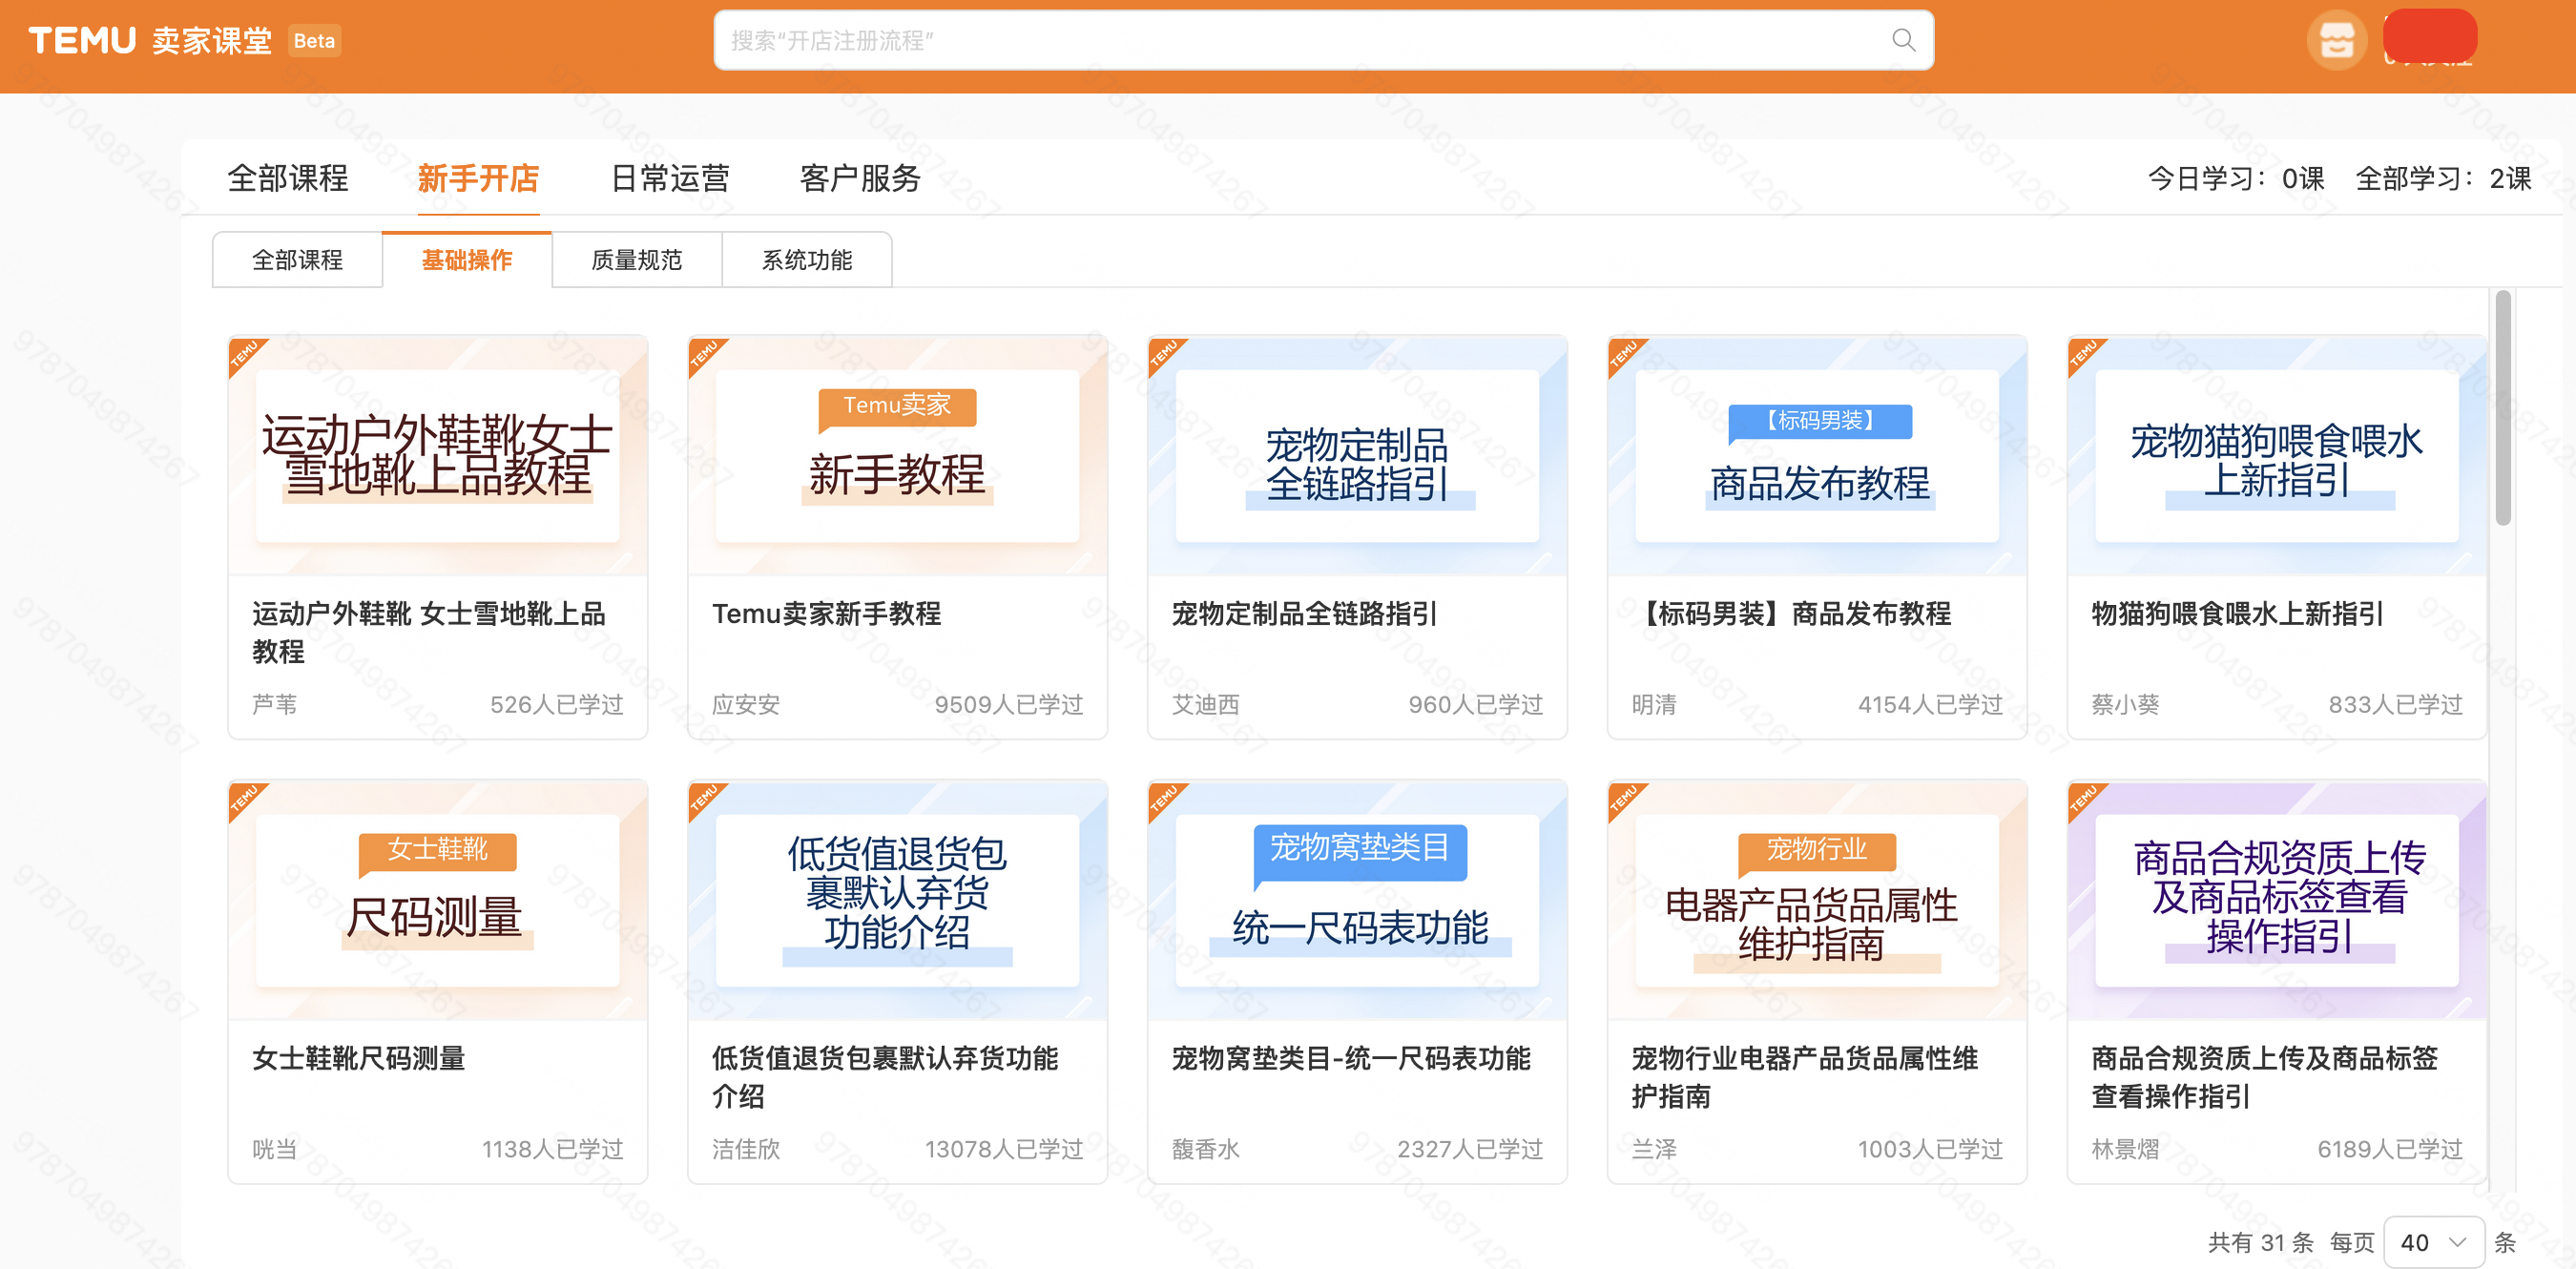Screen dimensions: 2576x1269
Task: Click title 【标码男装】商品发布教程
Action: [1792, 613]
